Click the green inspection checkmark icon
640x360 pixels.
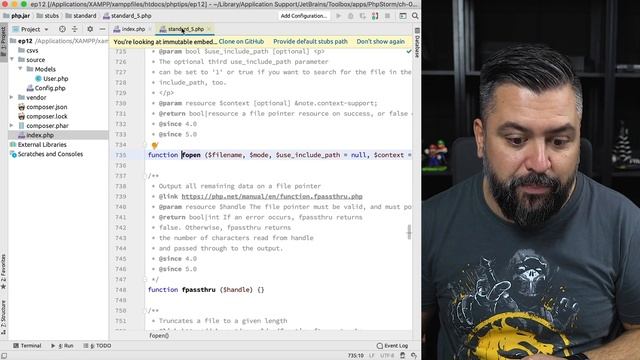point(409,51)
